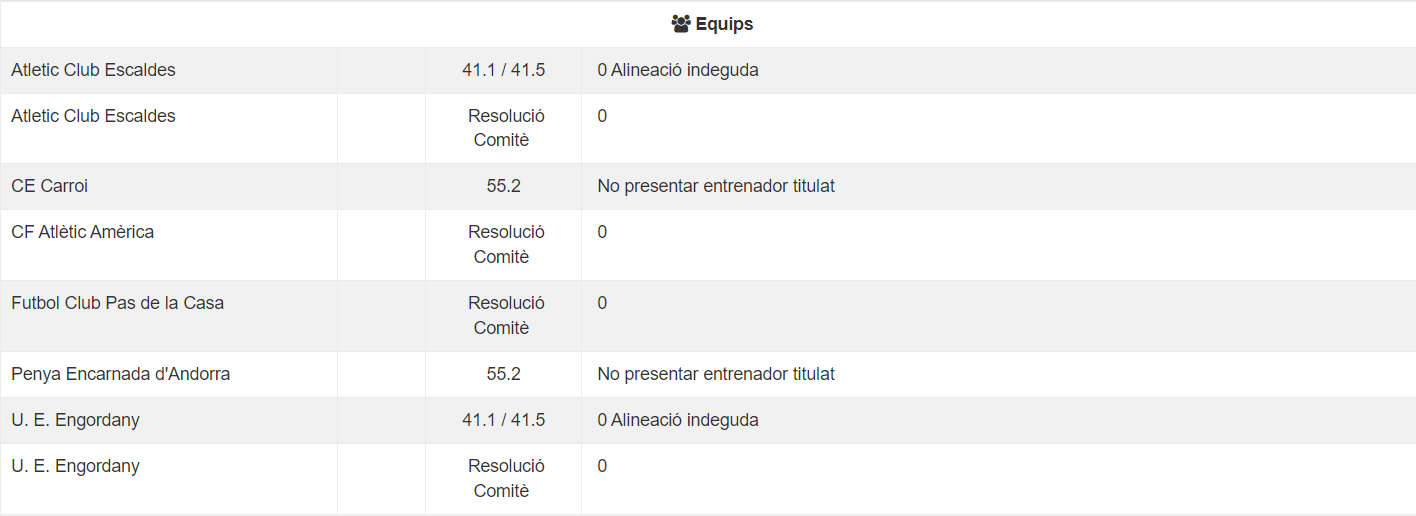The image size is (1416, 516).
Task: Select Penya Encarnada's No presentar entrenador titulat text
Action: tap(716, 374)
